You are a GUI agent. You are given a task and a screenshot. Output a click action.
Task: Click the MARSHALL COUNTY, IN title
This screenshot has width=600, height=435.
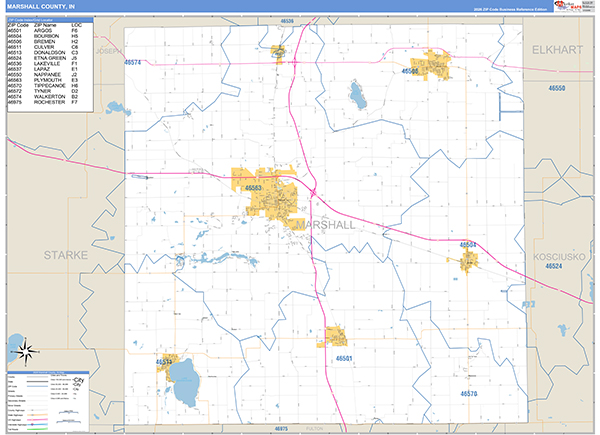click(36, 6)
